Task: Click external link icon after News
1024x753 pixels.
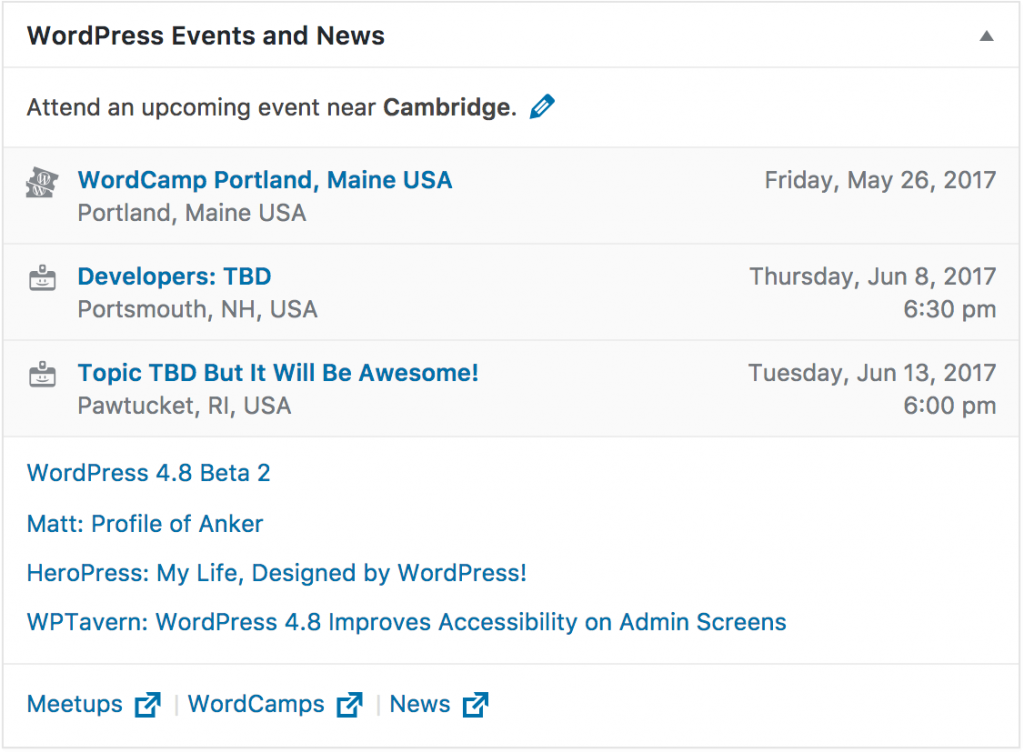Action: [x=475, y=705]
